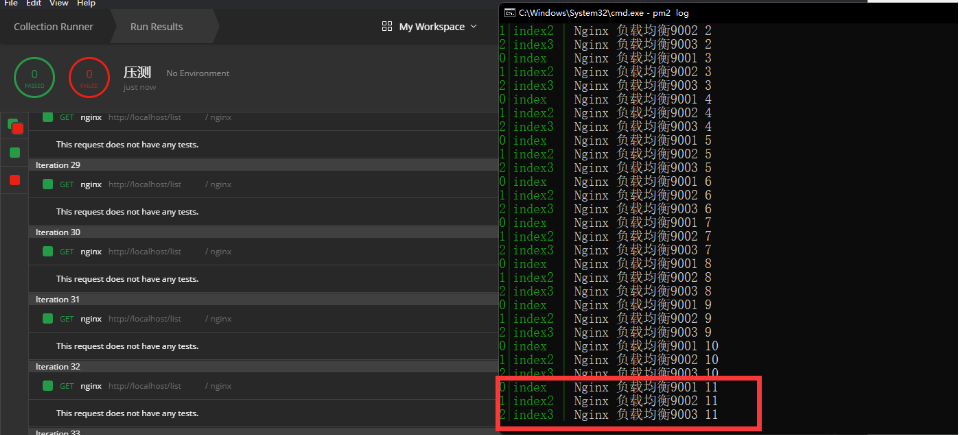This screenshot has height=435, width=959.
Task: Click green status square in Iteration 30
Action: pyautogui.click(x=47, y=252)
